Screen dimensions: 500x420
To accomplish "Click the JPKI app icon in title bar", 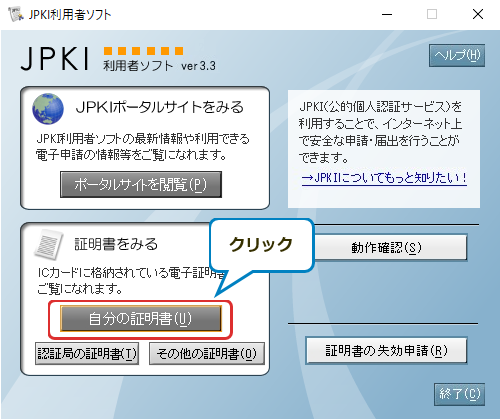I will coord(15,14).
